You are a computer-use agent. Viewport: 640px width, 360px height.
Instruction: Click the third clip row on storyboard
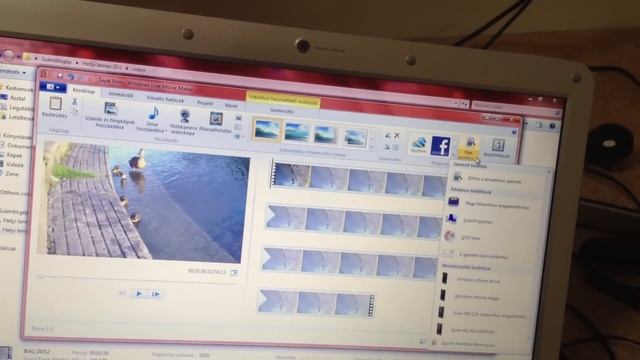[350, 262]
